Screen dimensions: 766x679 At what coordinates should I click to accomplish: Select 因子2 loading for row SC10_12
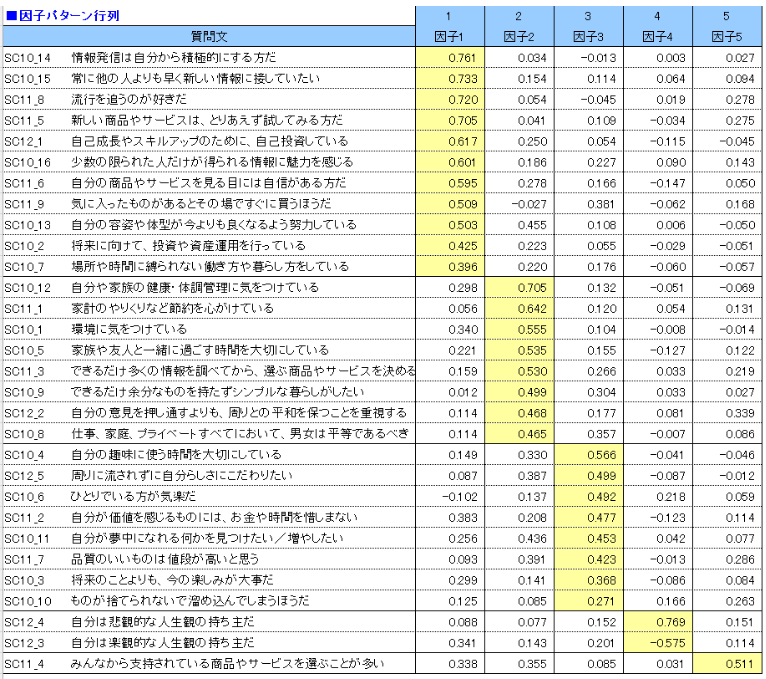(x=518, y=288)
